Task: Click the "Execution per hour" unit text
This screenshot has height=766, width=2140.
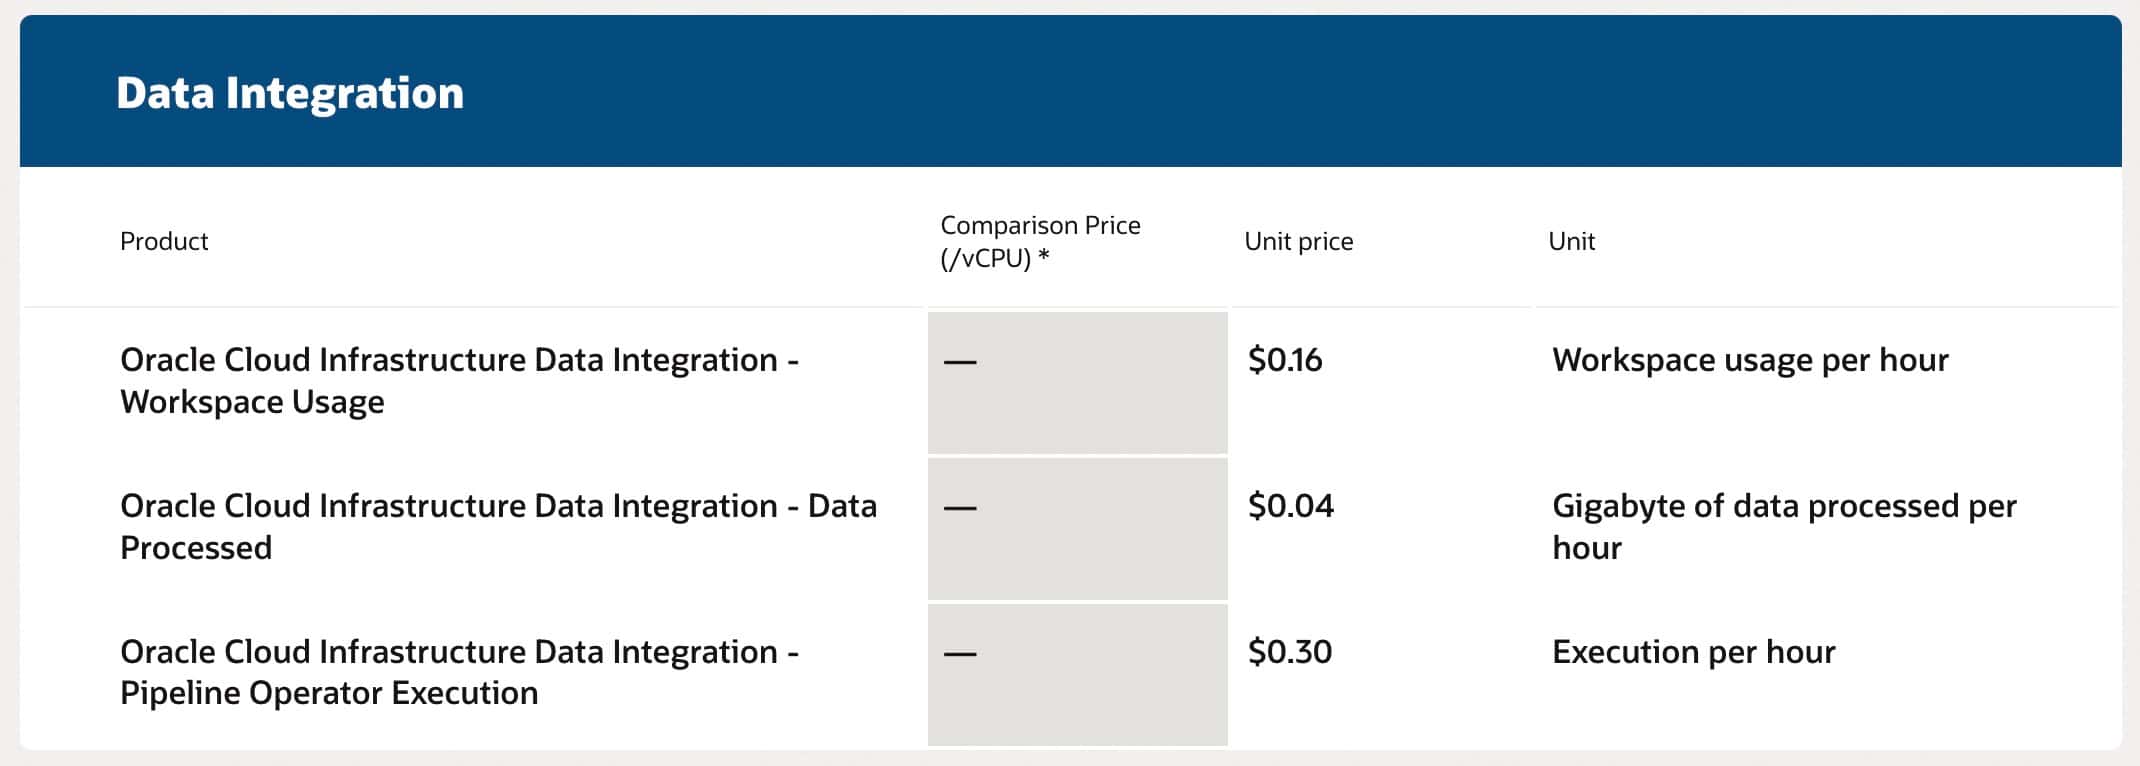Action: pyautogui.click(x=1693, y=652)
